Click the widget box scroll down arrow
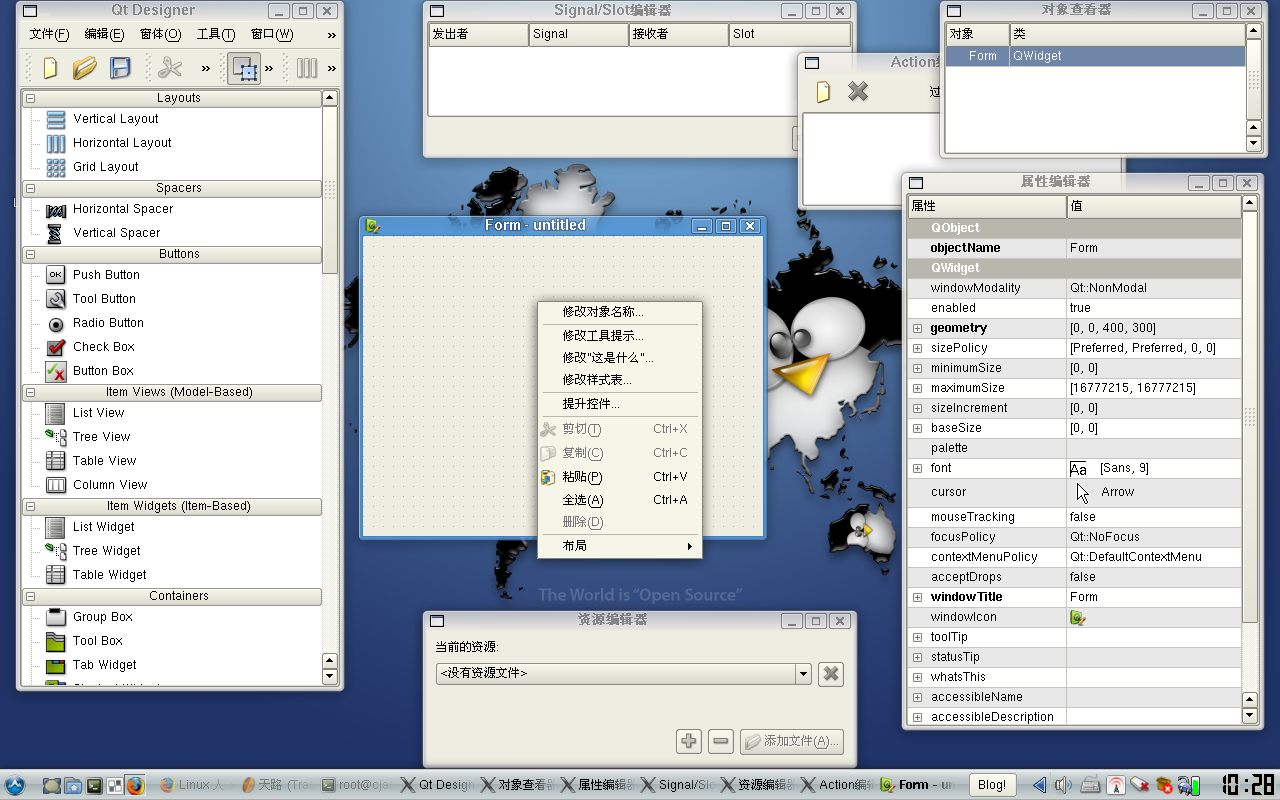Viewport: 1280px width, 800px height. coord(330,677)
